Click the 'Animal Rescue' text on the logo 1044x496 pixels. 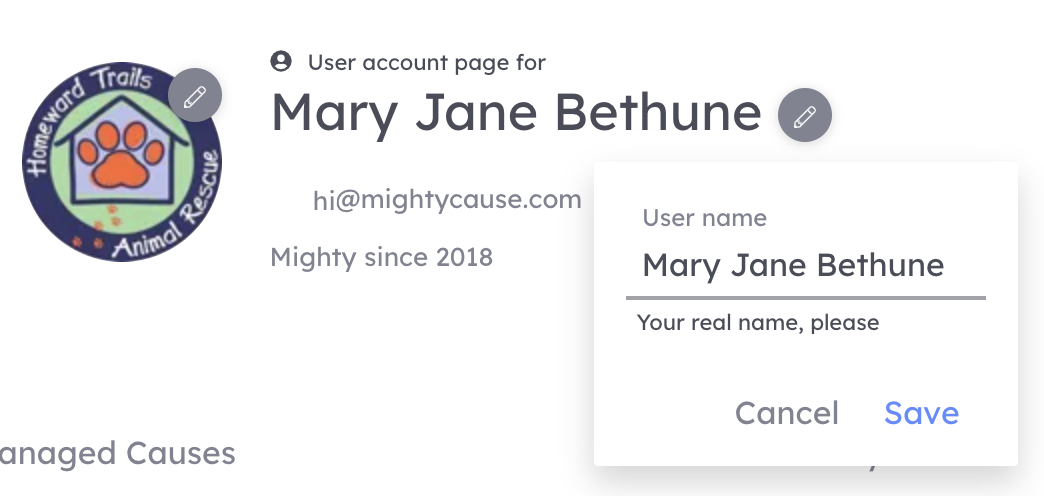(x=170, y=213)
